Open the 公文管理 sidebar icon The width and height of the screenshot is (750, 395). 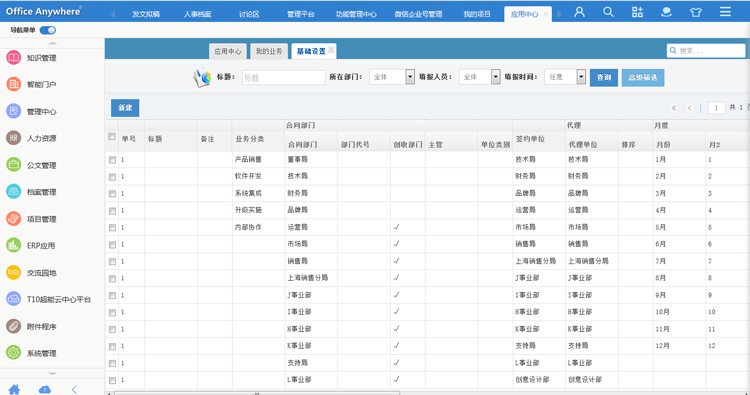tap(13, 165)
